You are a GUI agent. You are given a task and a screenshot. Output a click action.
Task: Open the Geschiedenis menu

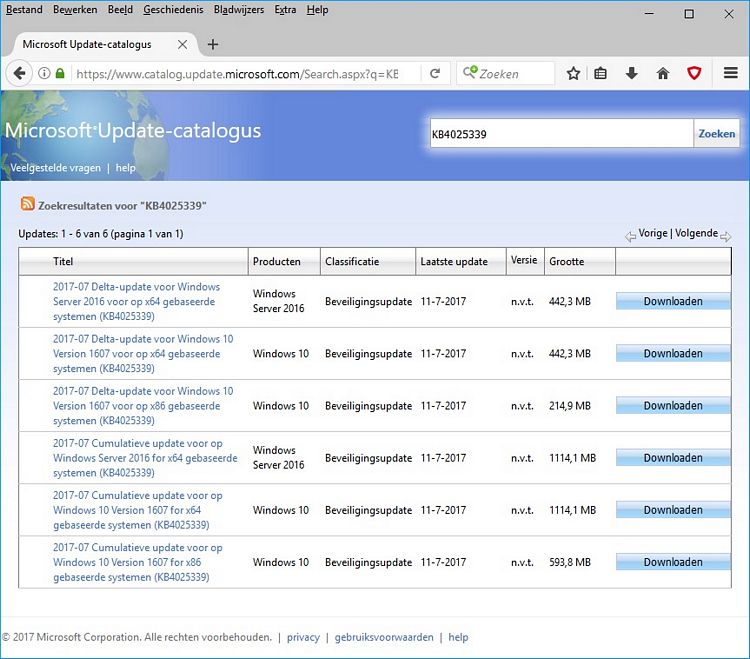(x=173, y=10)
